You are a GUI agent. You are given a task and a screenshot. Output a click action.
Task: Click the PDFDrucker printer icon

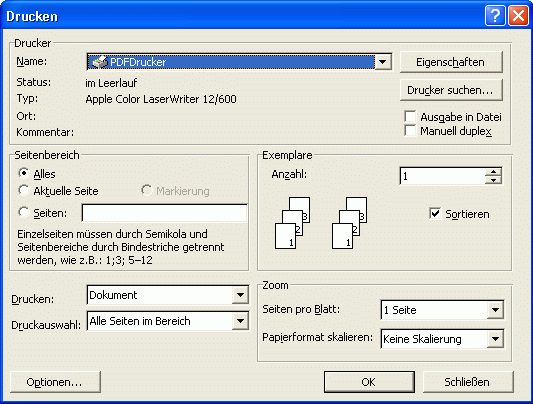pyautogui.click(x=99, y=62)
